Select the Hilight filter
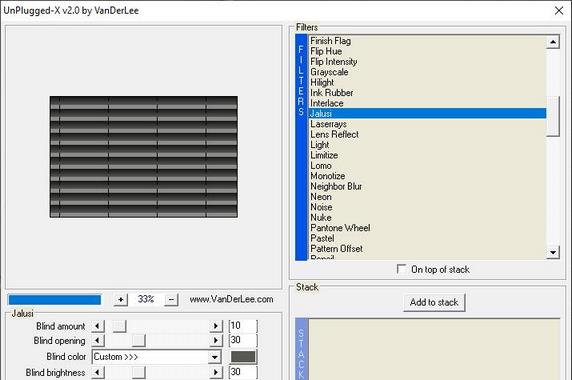 point(427,82)
